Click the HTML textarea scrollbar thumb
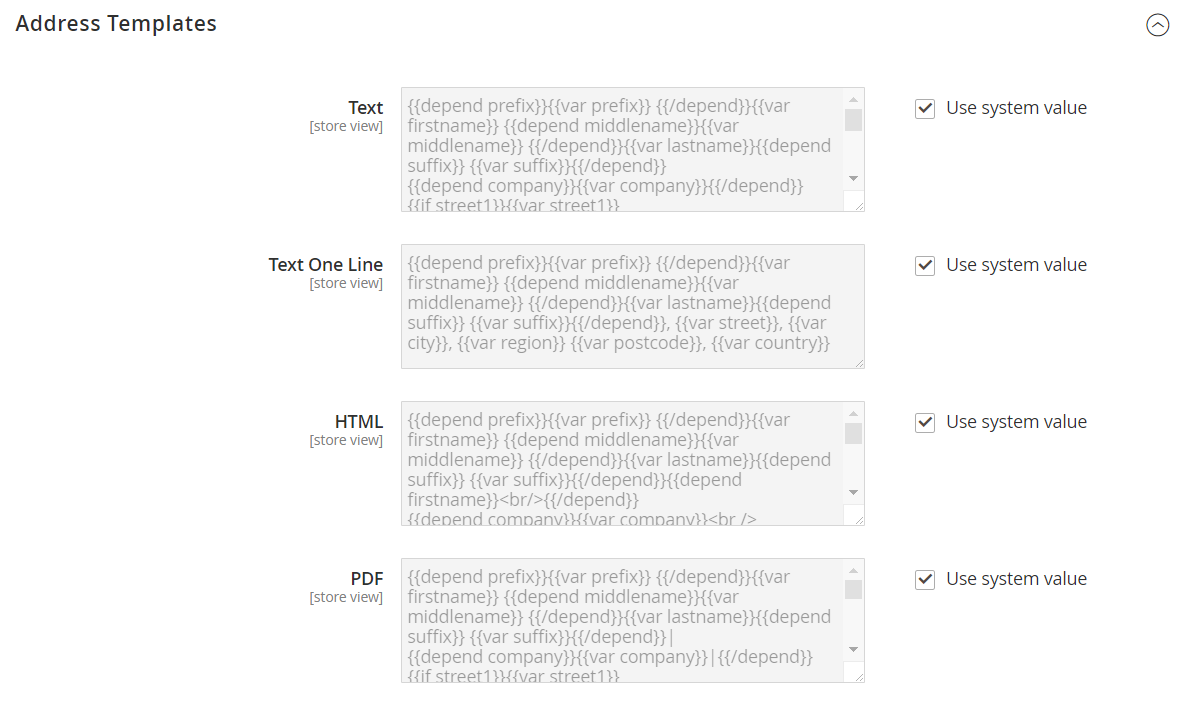 853,434
